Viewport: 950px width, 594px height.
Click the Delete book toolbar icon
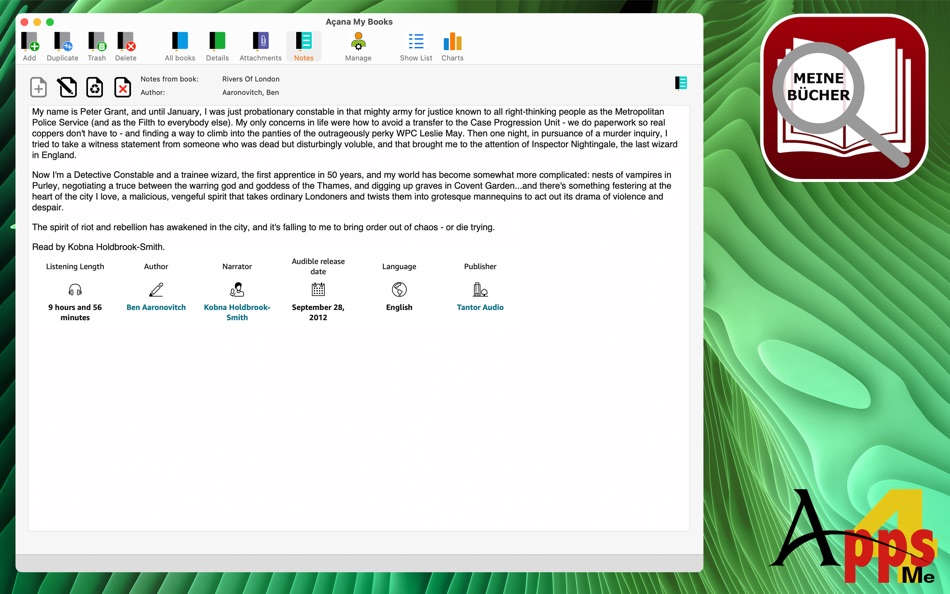click(125, 47)
